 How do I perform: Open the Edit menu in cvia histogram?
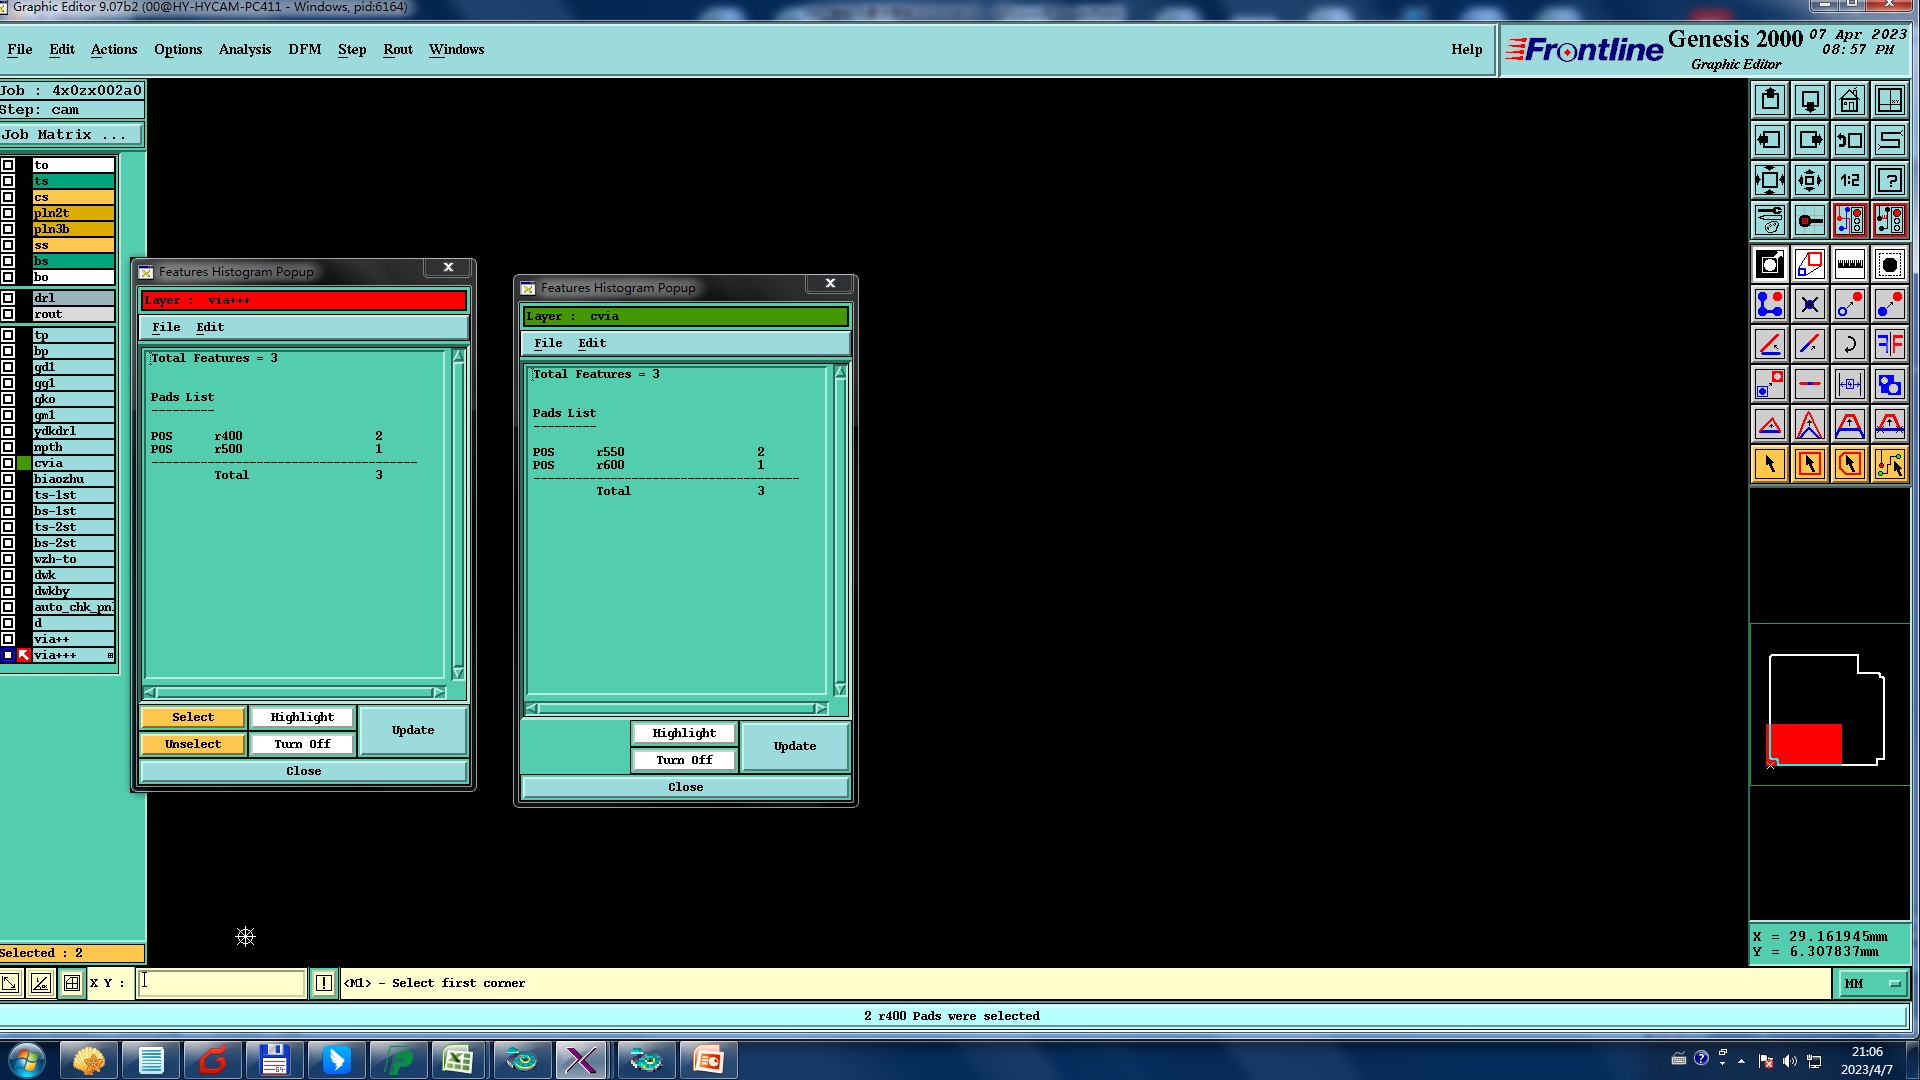(x=592, y=343)
